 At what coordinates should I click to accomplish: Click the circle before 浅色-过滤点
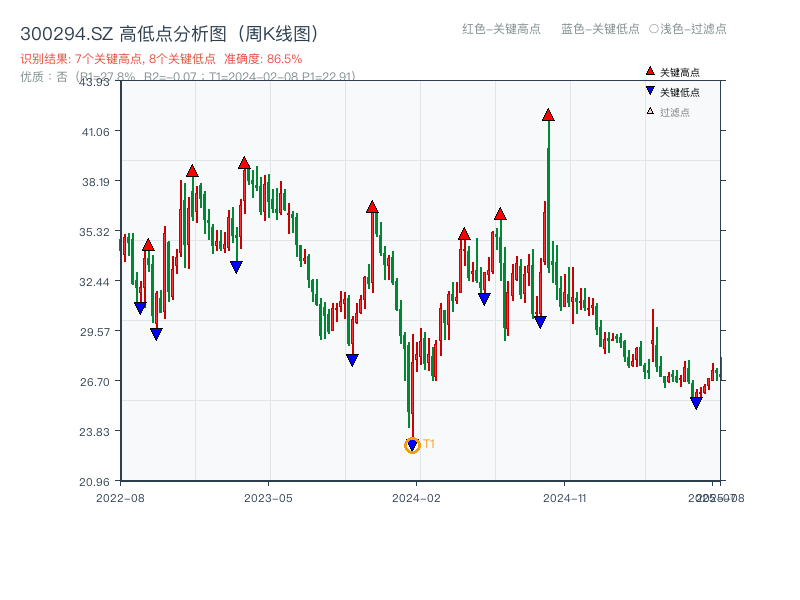pos(654,29)
